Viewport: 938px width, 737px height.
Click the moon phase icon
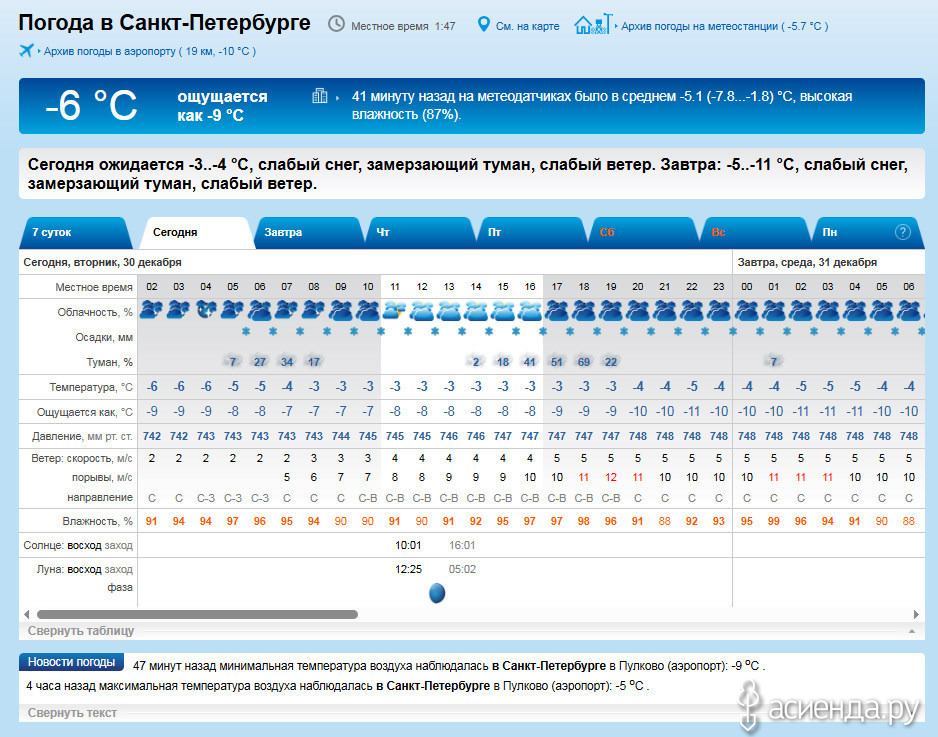[436, 593]
